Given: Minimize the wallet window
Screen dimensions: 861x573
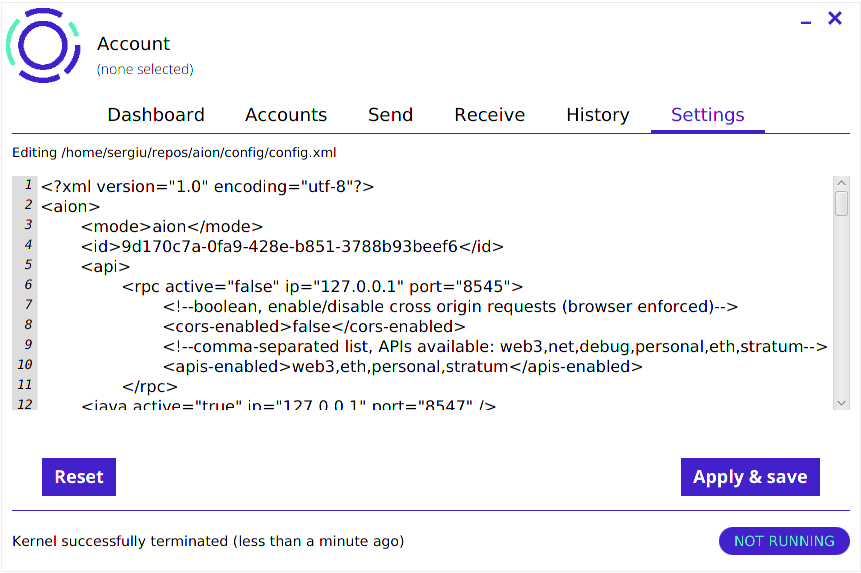Looking at the screenshot, I should (x=806, y=23).
